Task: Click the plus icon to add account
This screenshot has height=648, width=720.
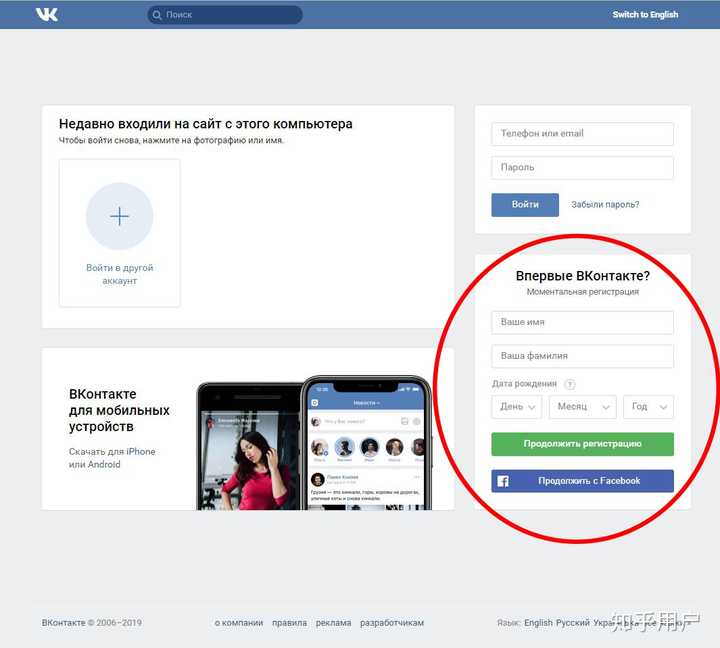Action: [119, 216]
